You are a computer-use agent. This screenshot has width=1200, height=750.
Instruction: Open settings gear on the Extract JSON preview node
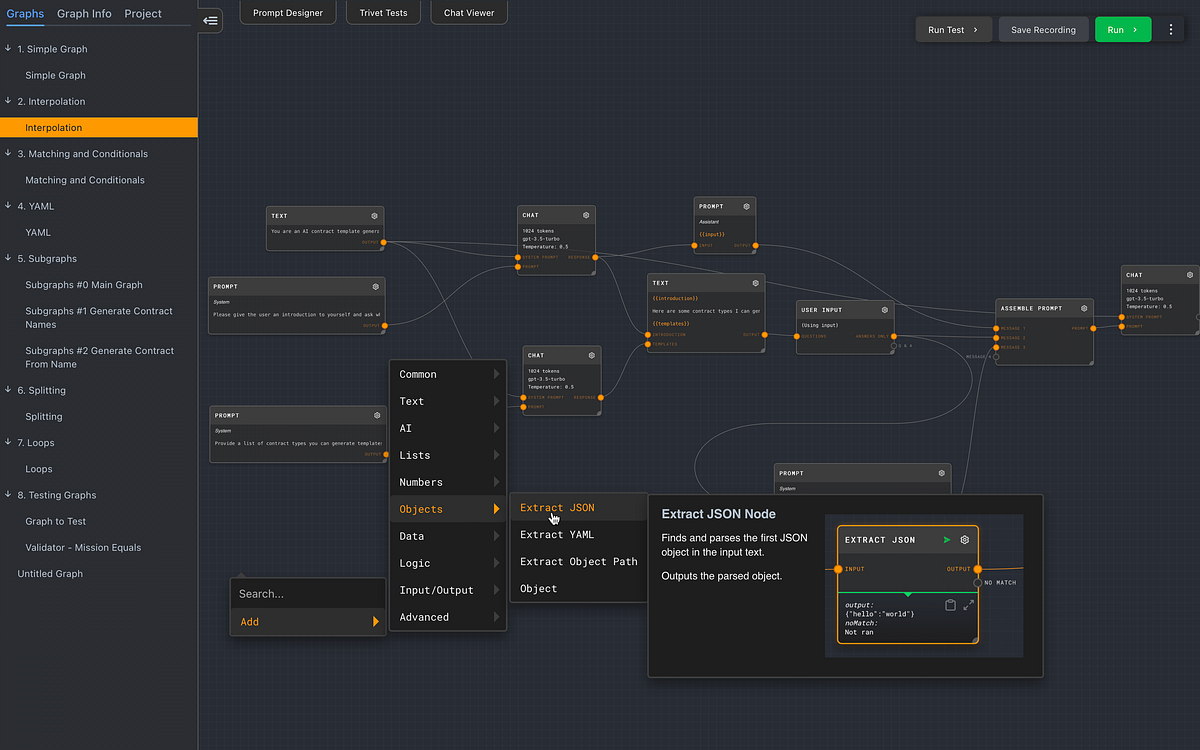(x=963, y=539)
